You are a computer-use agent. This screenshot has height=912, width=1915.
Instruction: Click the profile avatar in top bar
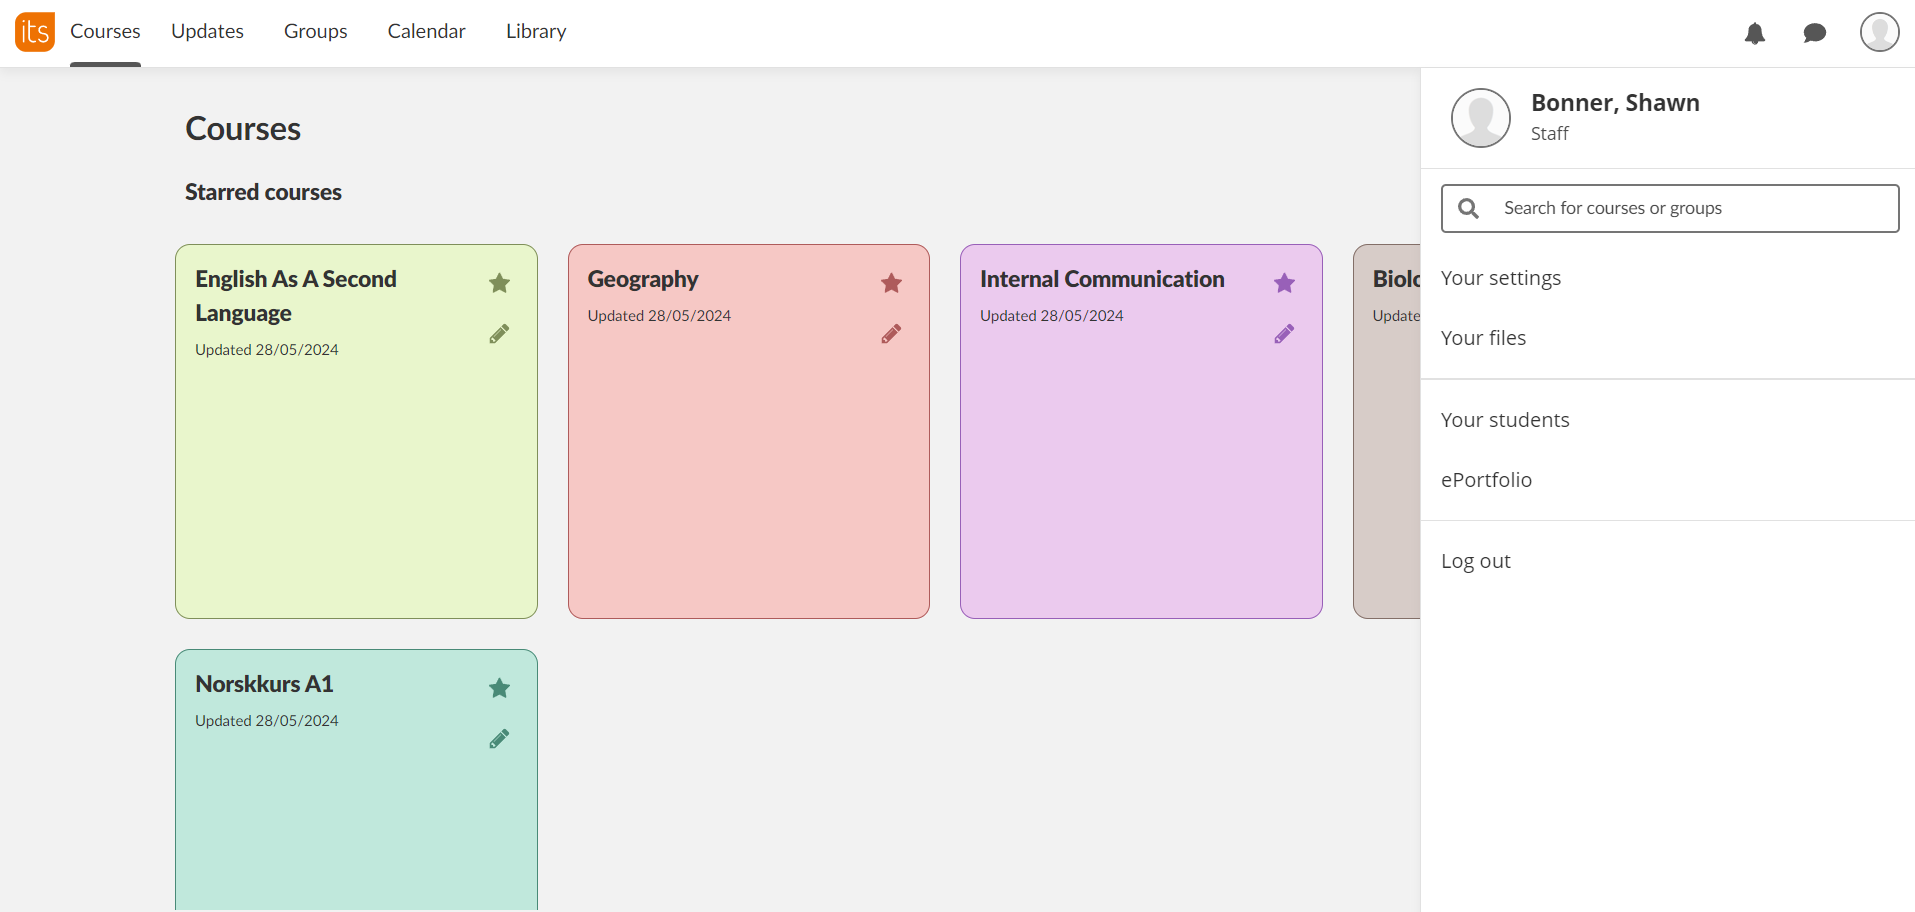[1879, 32]
